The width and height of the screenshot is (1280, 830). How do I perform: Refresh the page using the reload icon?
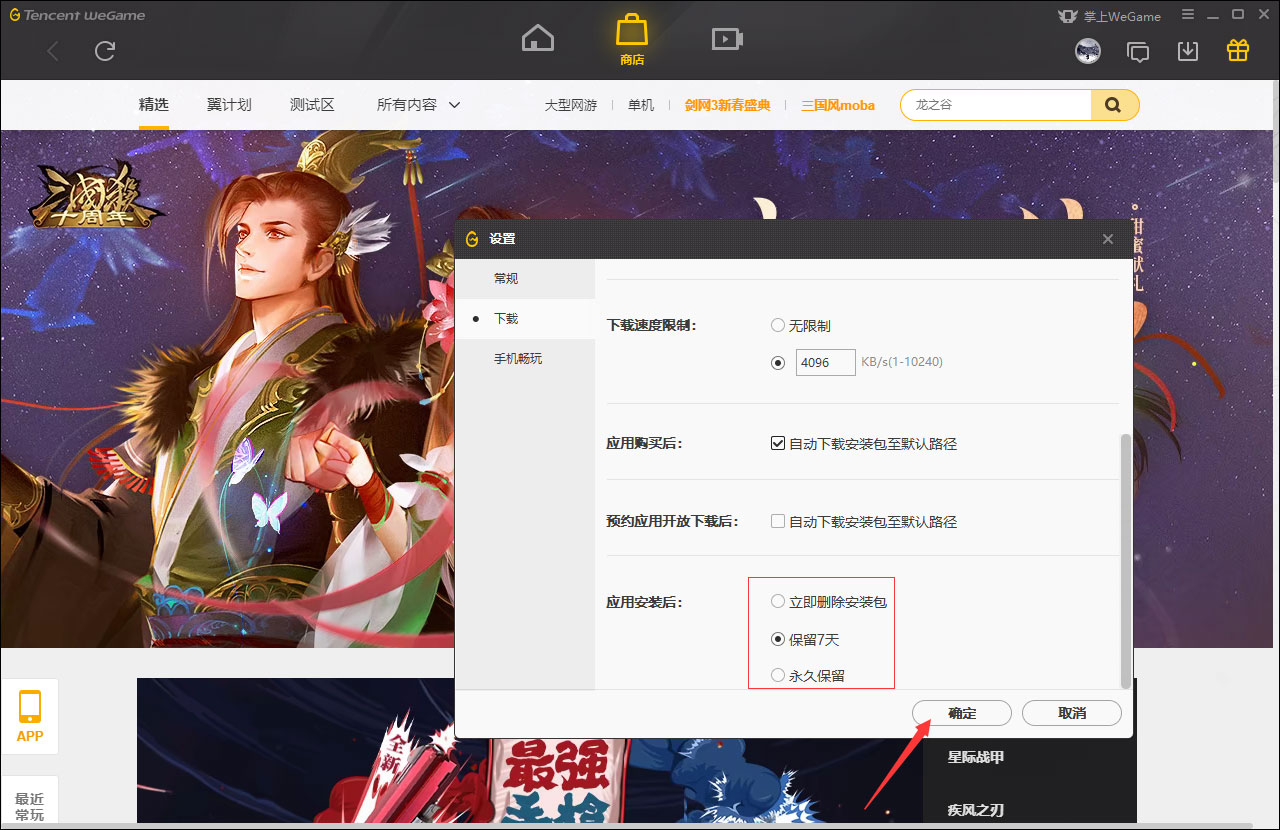(104, 51)
